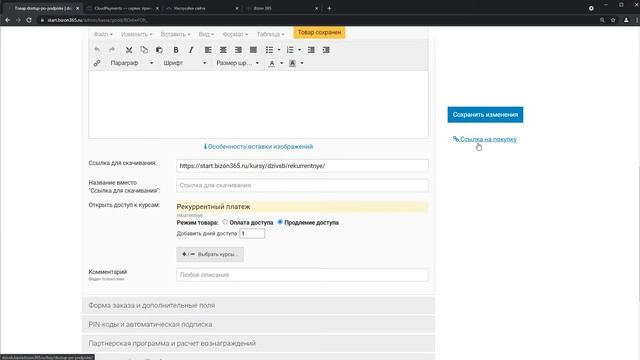Open bulleted list style dropdown arrow
The width and height of the screenshot is (640, 360).
coord(279,50)
